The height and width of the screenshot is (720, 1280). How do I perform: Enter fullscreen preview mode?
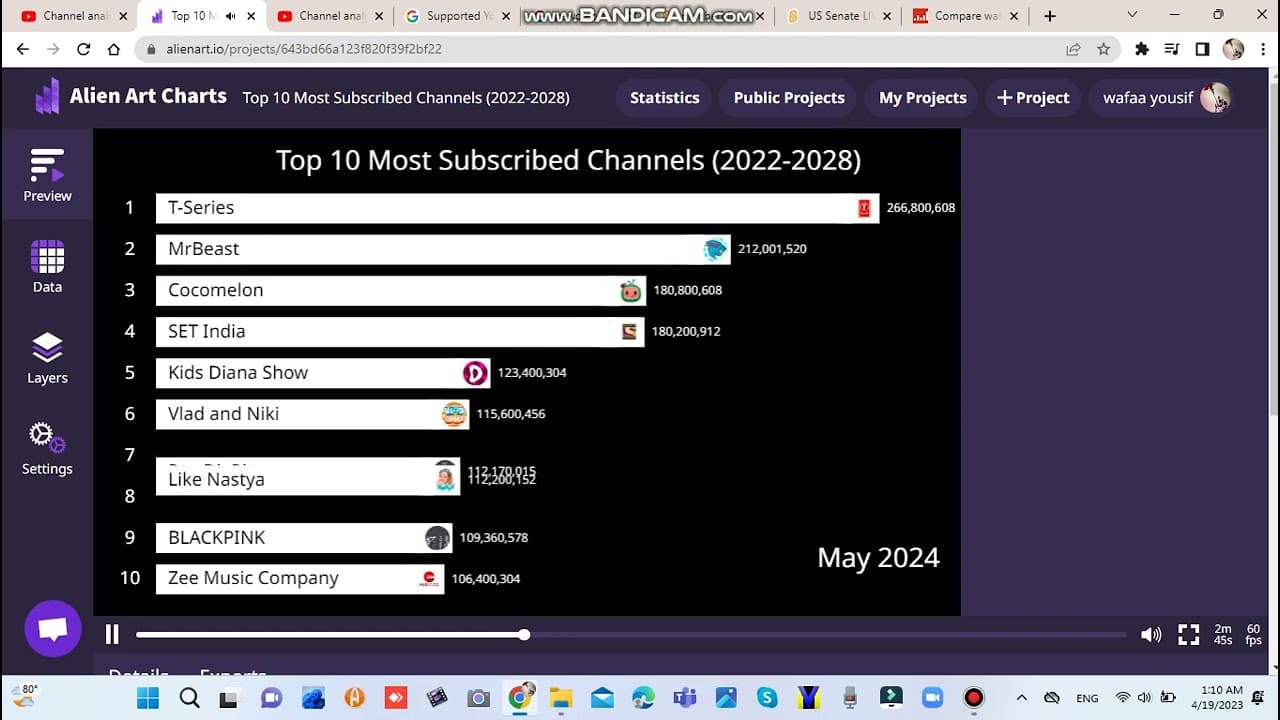tap(1188, 634)
